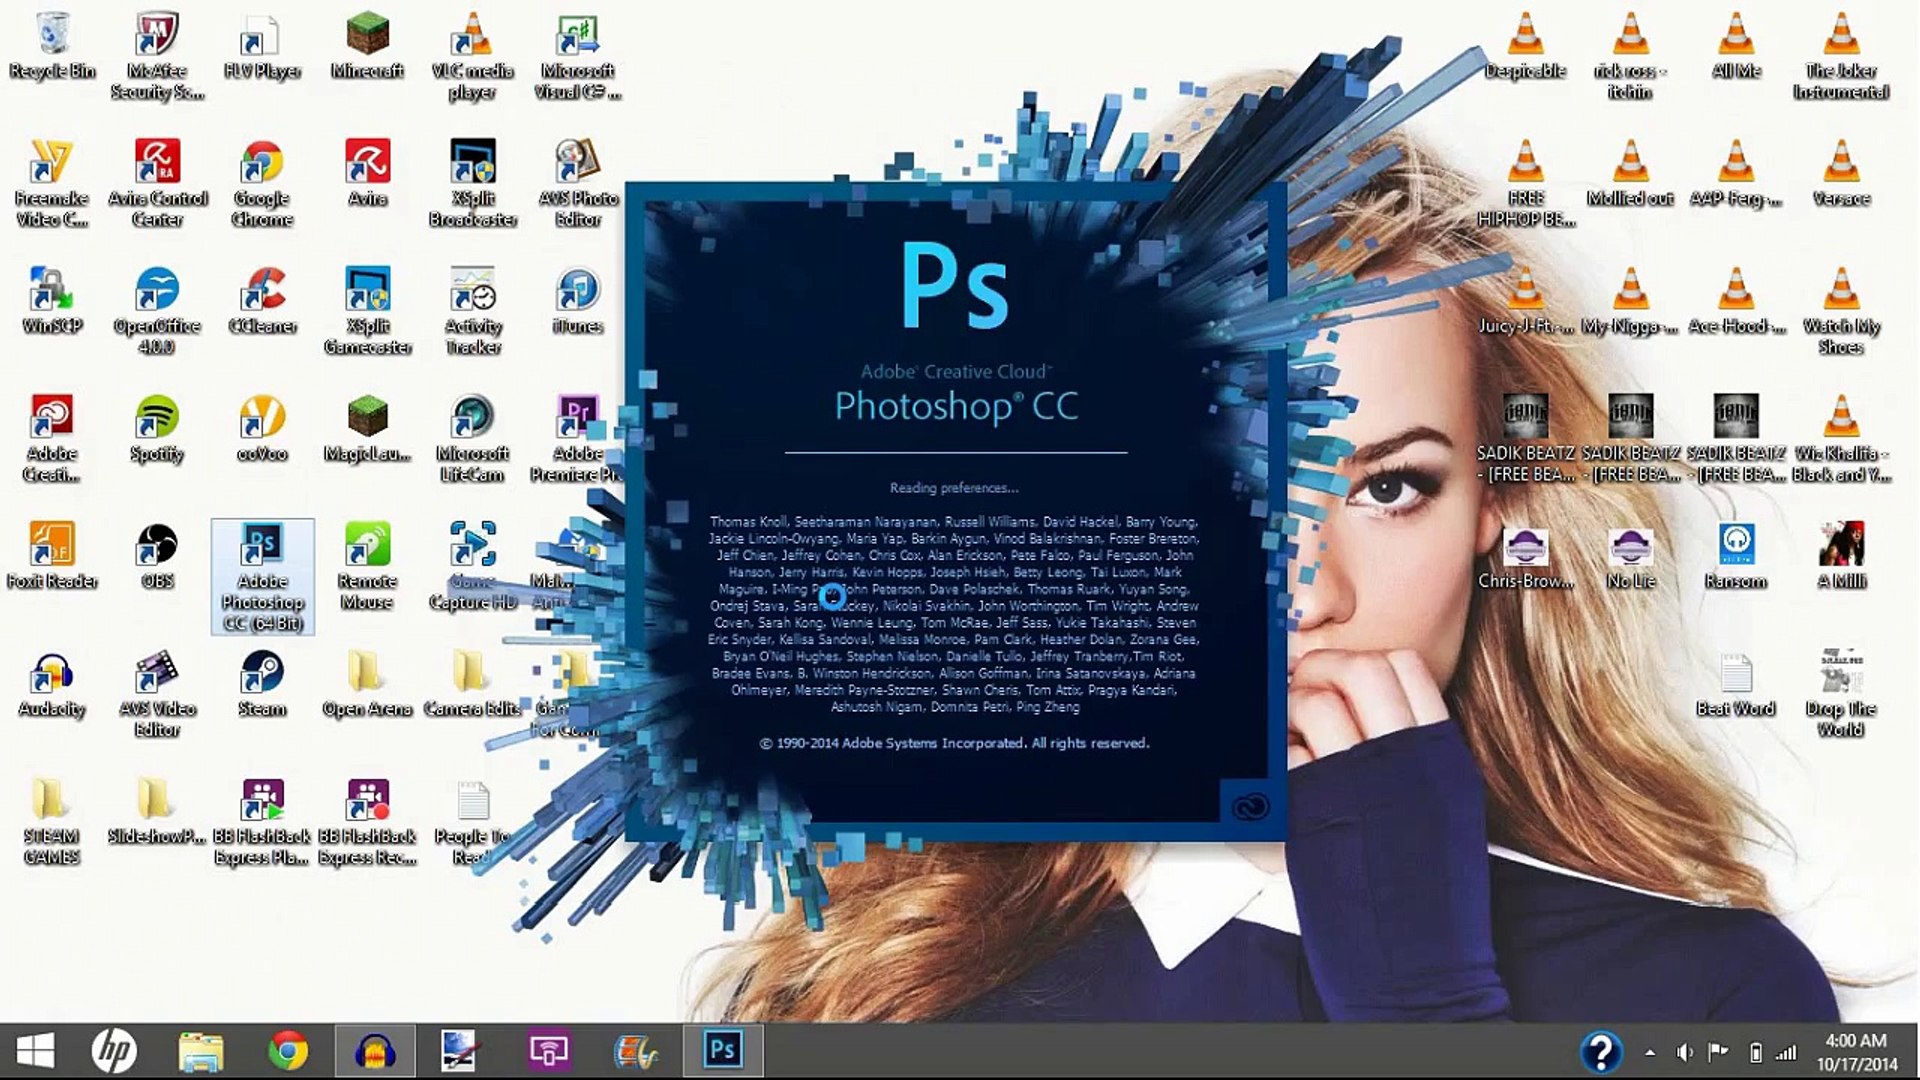Open the help question mark tray icon
The image size is (1920, 1080).
coord(1600,1052)
